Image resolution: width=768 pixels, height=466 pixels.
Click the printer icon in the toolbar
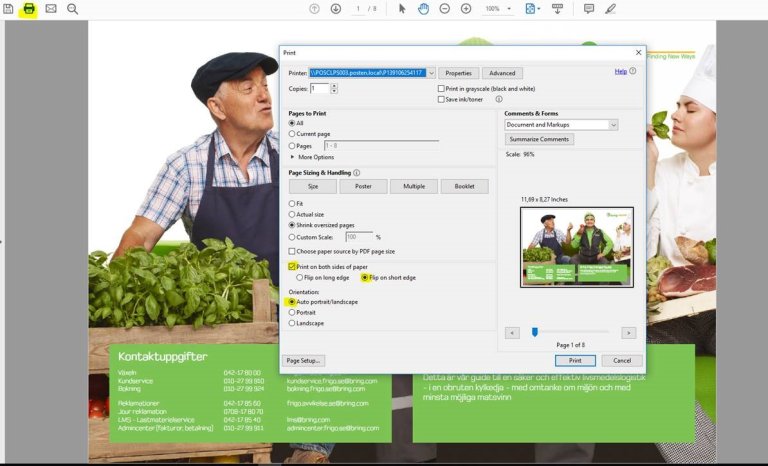[29, 8]
